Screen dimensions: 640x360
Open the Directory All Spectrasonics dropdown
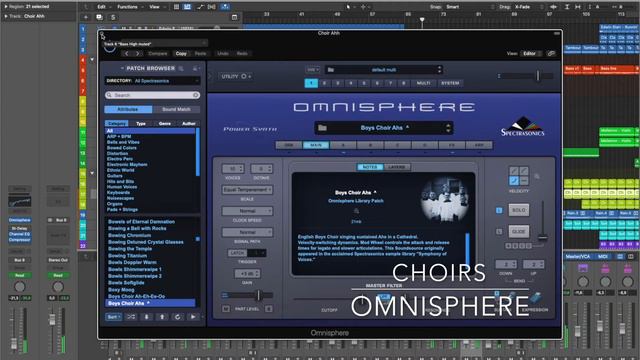point(152,81)
